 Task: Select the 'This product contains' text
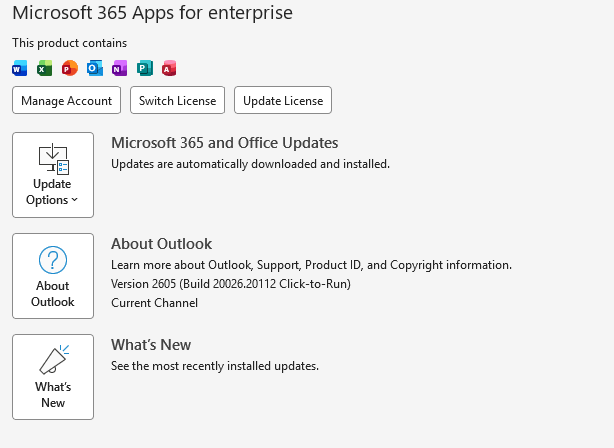point(69,43)
